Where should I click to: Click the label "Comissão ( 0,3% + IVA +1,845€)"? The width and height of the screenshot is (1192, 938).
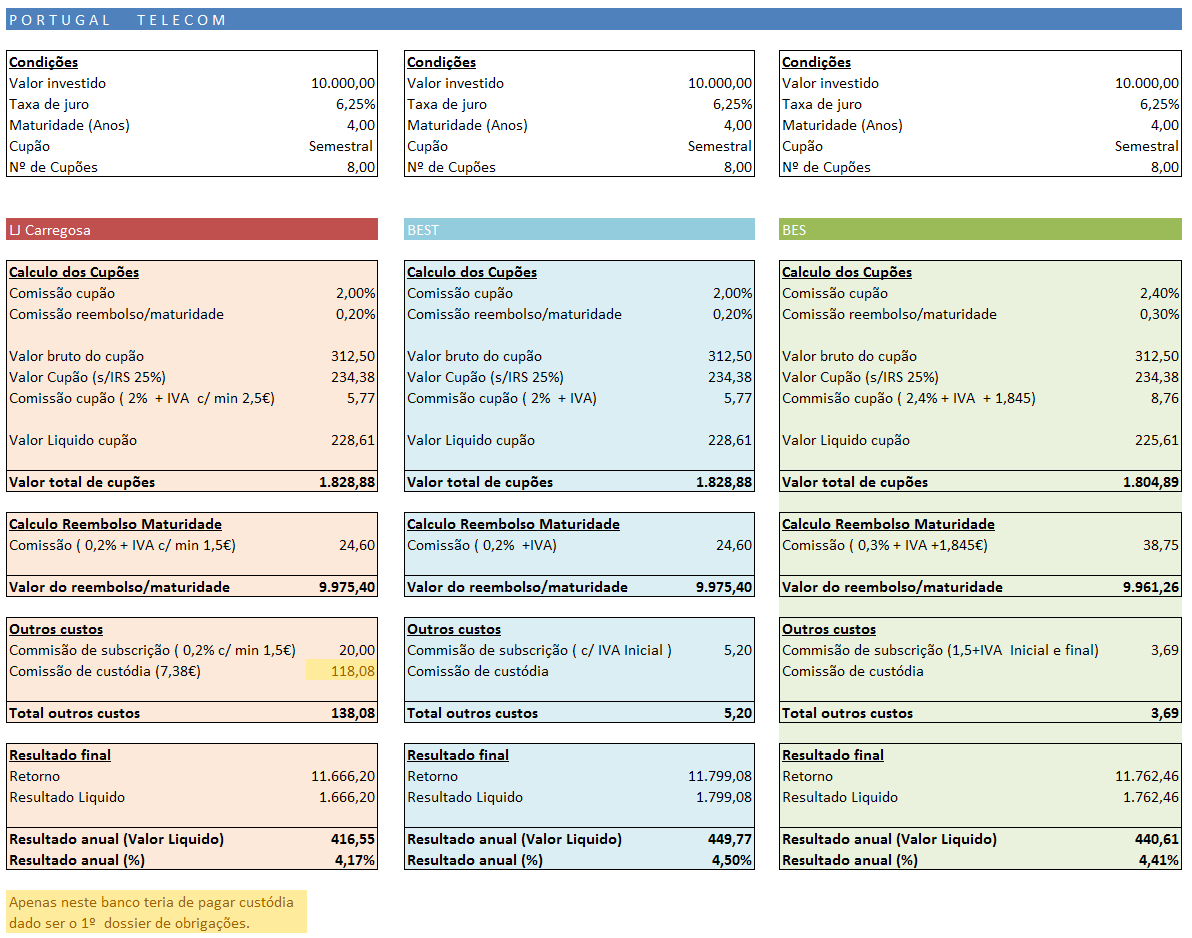885,545
